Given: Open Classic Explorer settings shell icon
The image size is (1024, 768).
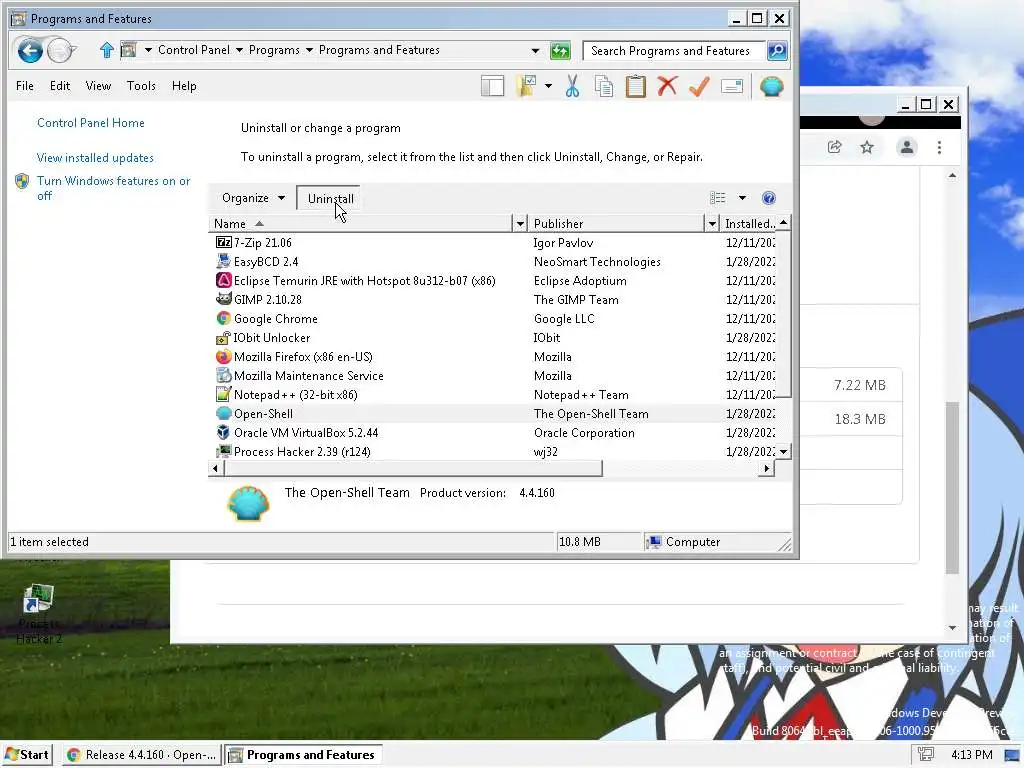Looking at the screenshot, I should point(771,86).
